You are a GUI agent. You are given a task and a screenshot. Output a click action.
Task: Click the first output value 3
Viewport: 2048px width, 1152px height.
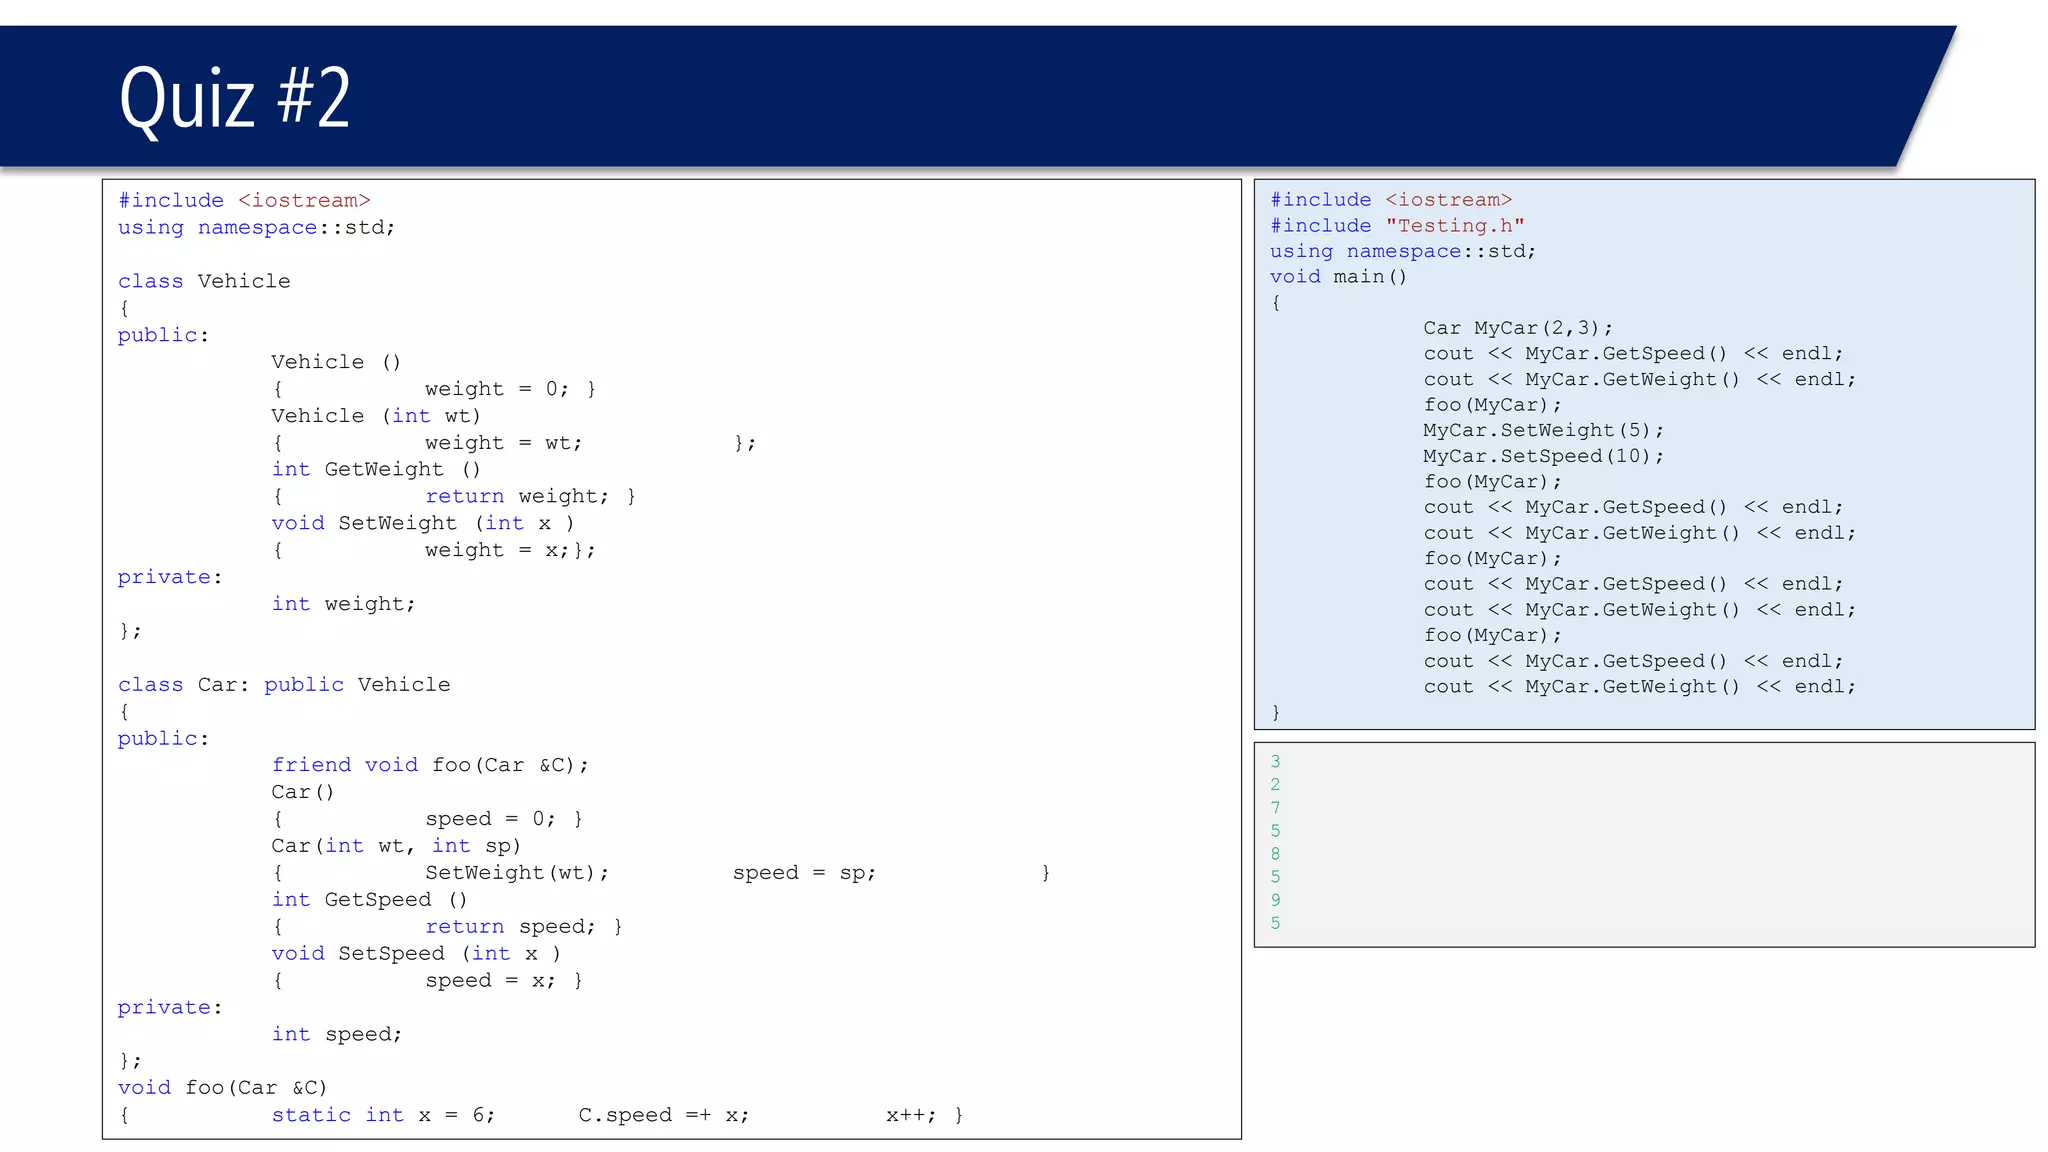1275,762
